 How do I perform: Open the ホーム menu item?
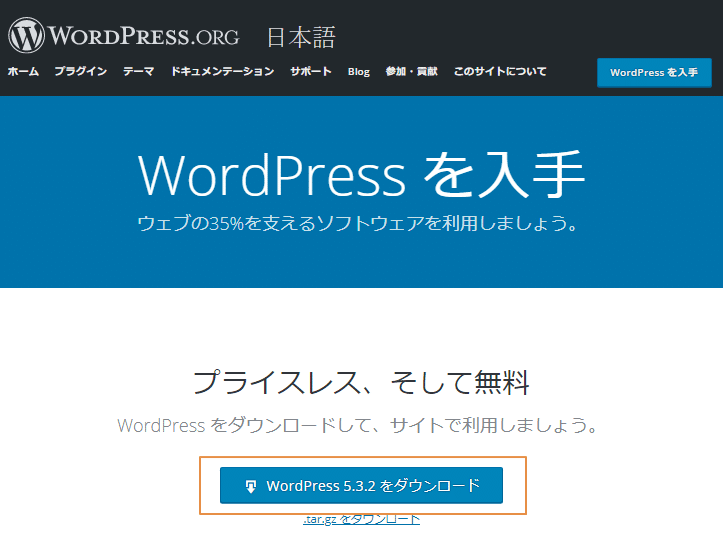pos(23,71)
